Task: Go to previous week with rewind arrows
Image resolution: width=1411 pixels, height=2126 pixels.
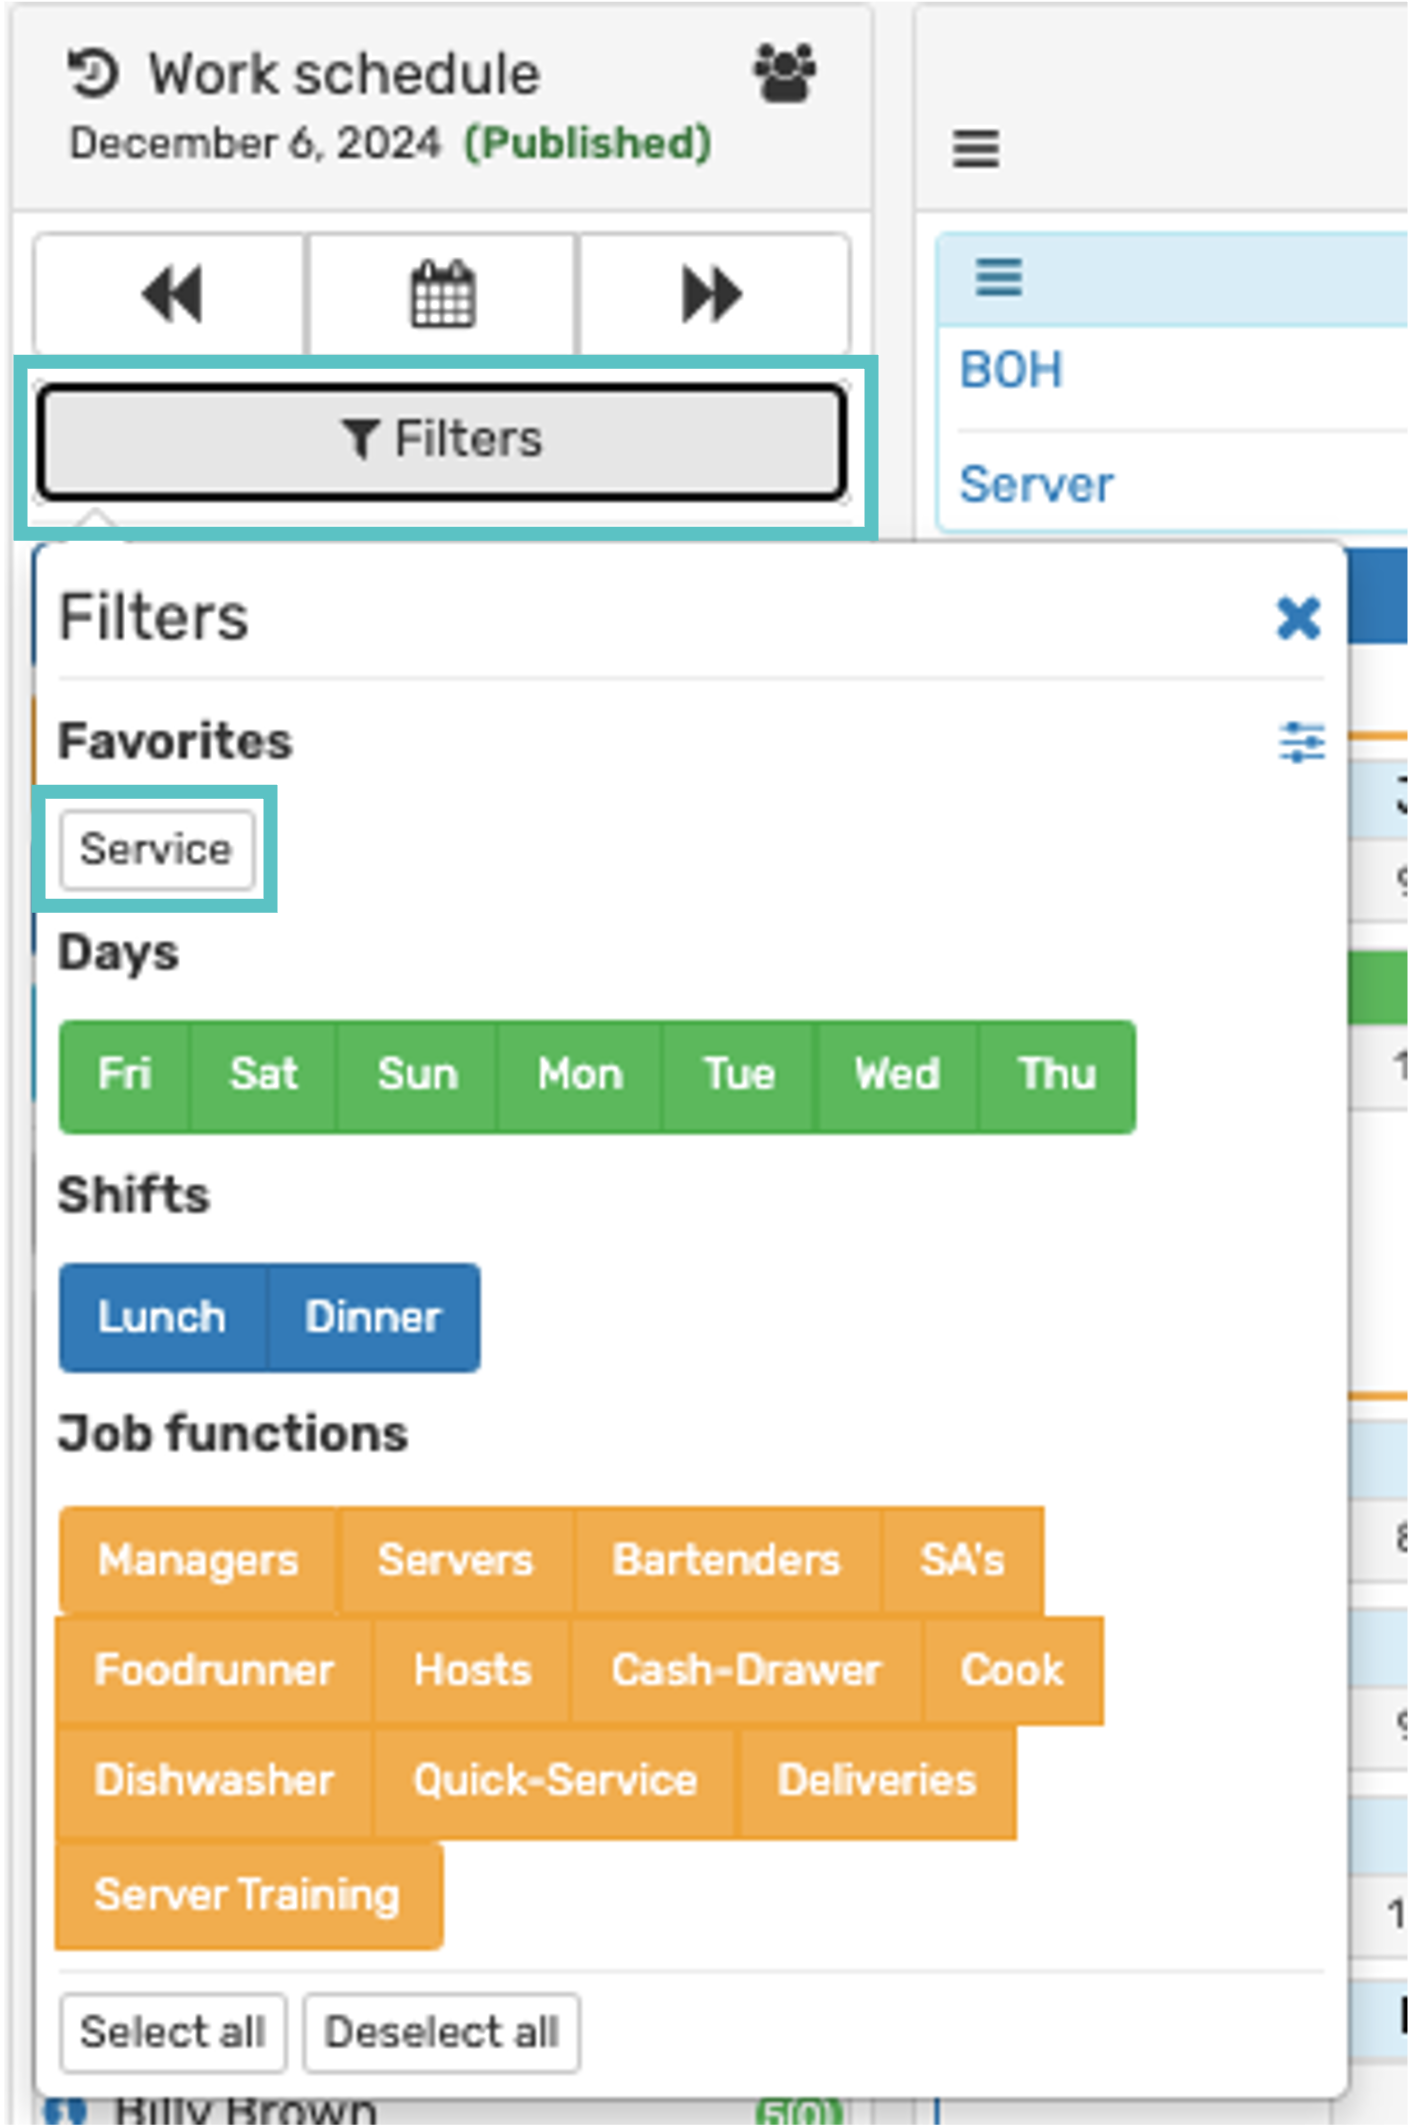Action: pos(171,294)
